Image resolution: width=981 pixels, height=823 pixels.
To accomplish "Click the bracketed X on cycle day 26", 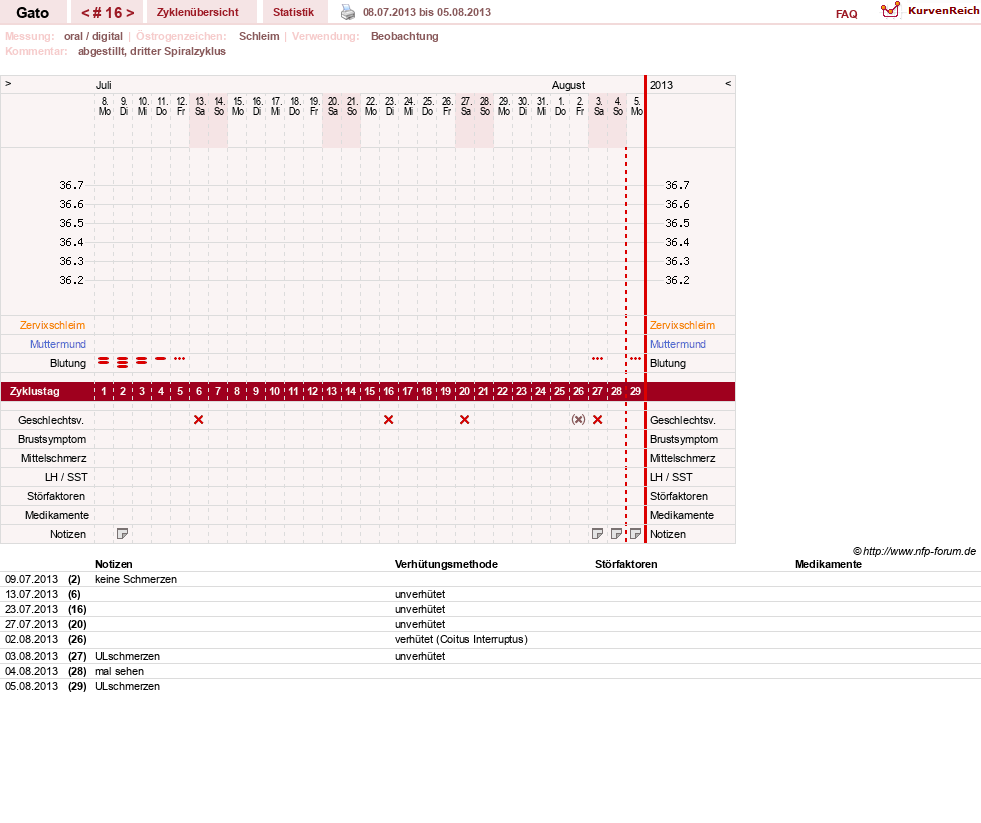I will pos(579,420).
